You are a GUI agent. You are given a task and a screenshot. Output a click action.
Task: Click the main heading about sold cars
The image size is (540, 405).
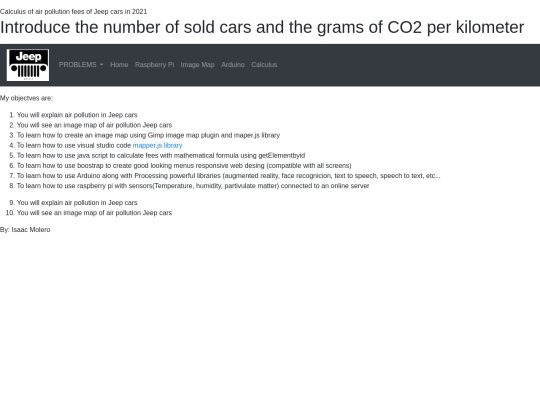[262, 27]
